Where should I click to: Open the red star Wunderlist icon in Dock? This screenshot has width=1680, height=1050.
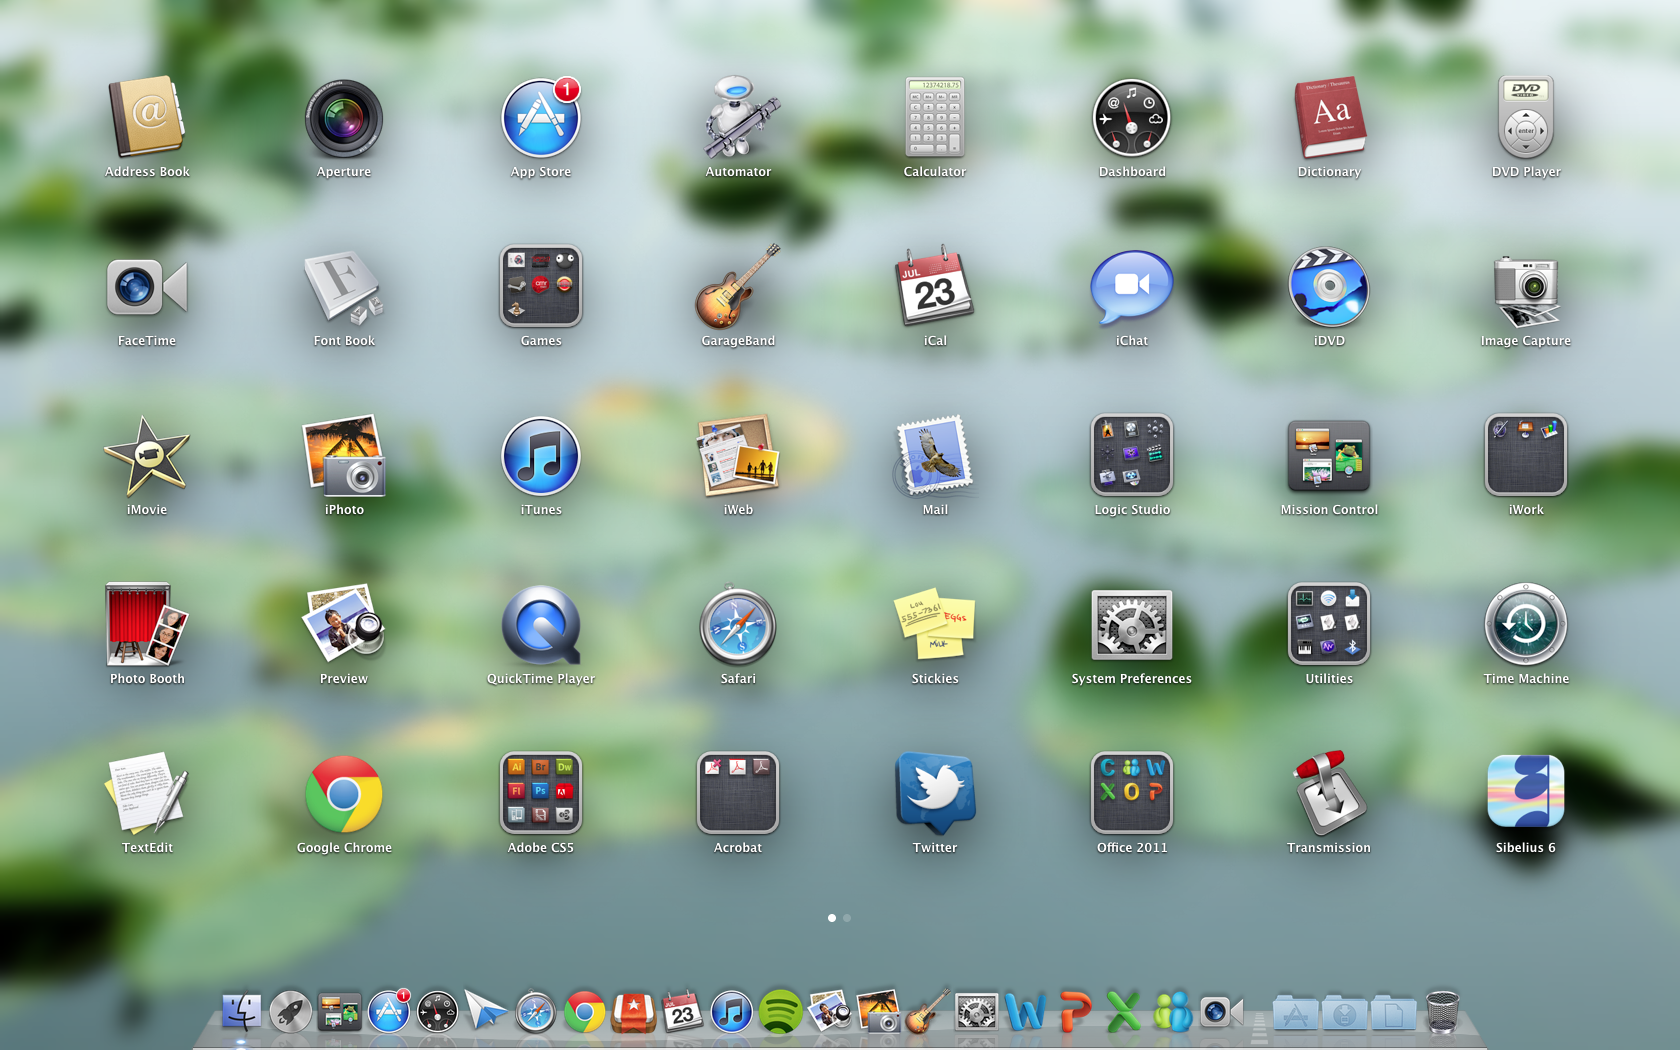(633, 1013)
